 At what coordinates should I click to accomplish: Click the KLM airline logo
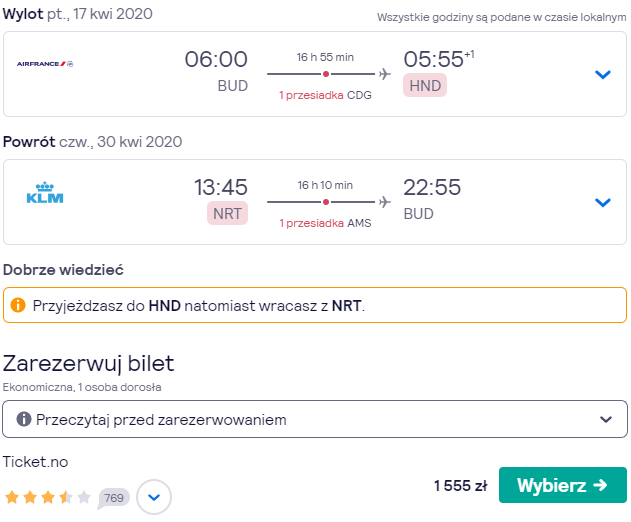coord(45,193)
